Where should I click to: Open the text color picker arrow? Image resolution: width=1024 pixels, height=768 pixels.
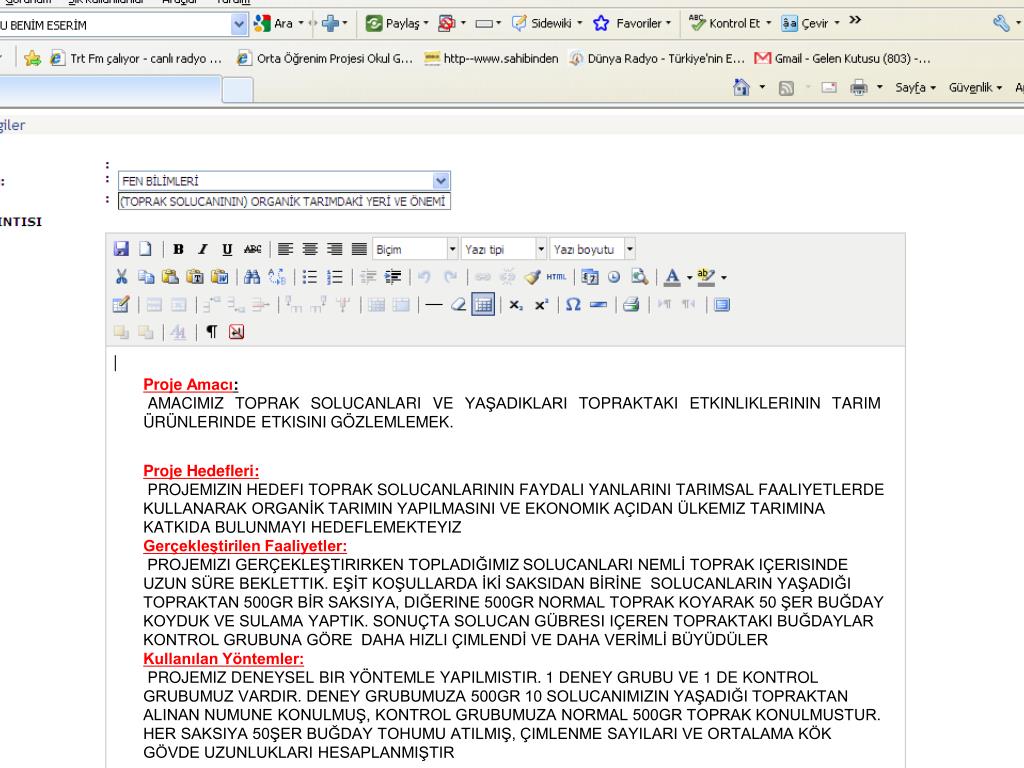(690, 278)
